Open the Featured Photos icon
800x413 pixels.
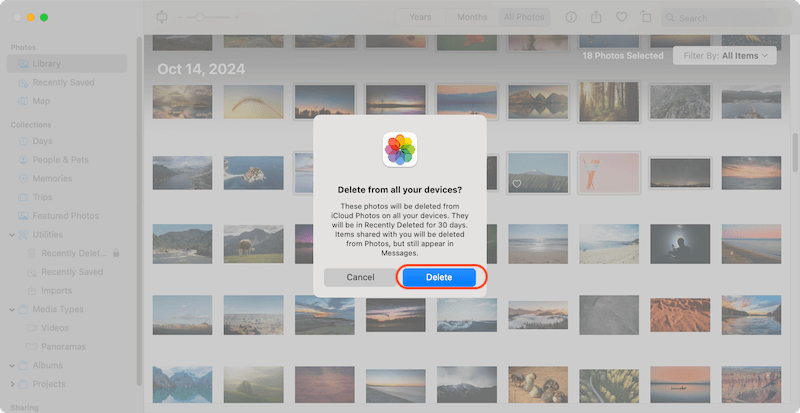pyautogui.click(x=23, y=216)
